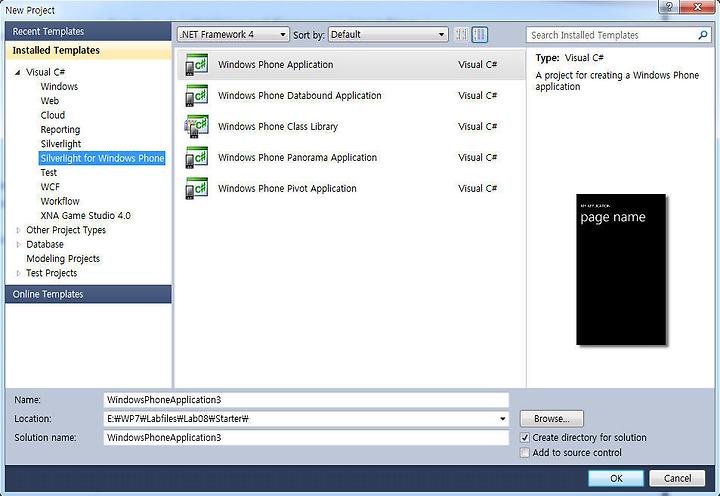This screenshot has width=720, height=496.
Task: Collapse the Visual C# tree node
Action: [x=17, y=72]
